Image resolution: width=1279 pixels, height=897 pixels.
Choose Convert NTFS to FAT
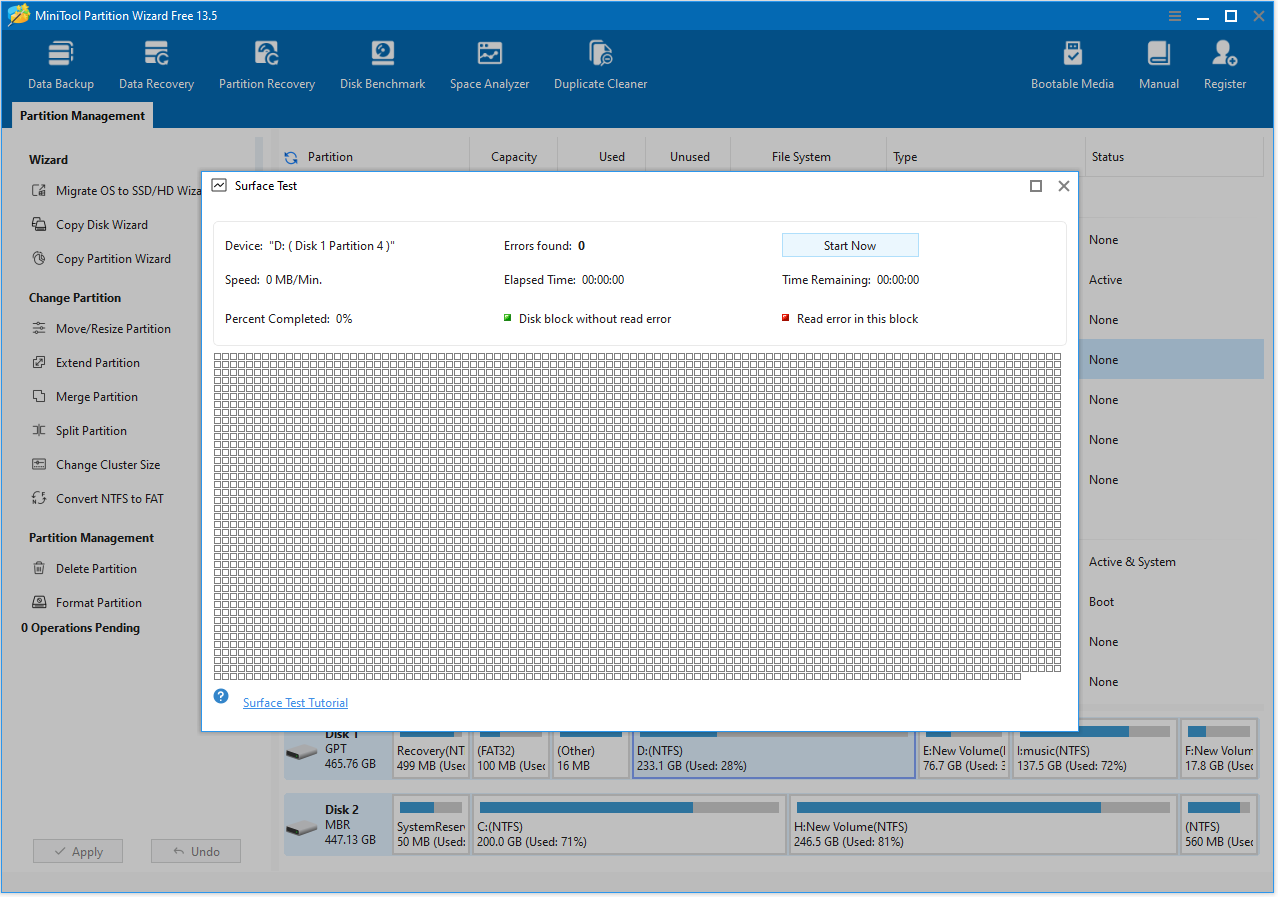click(106, 498)
